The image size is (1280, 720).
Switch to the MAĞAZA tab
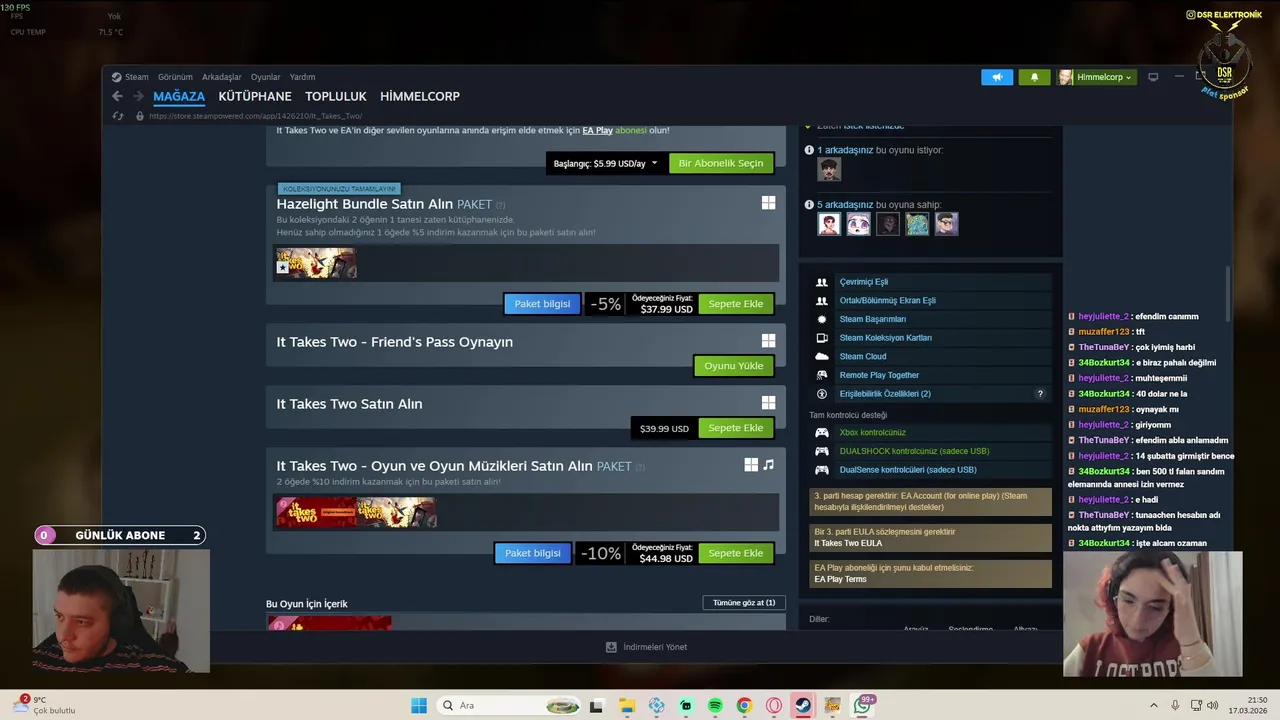coord(179,97)
